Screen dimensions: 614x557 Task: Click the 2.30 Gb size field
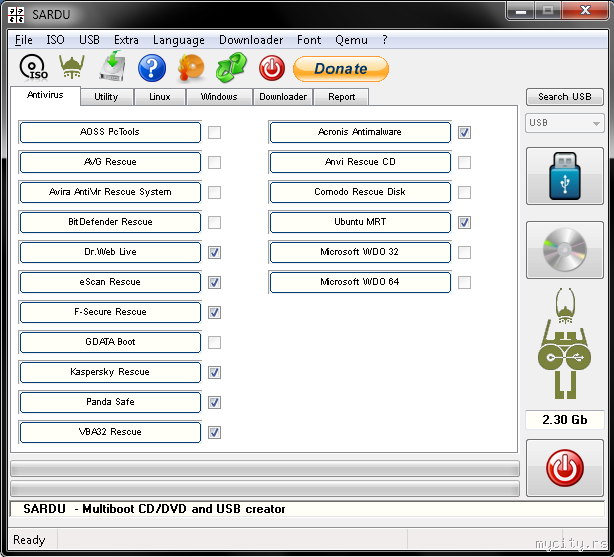[565, 420]
